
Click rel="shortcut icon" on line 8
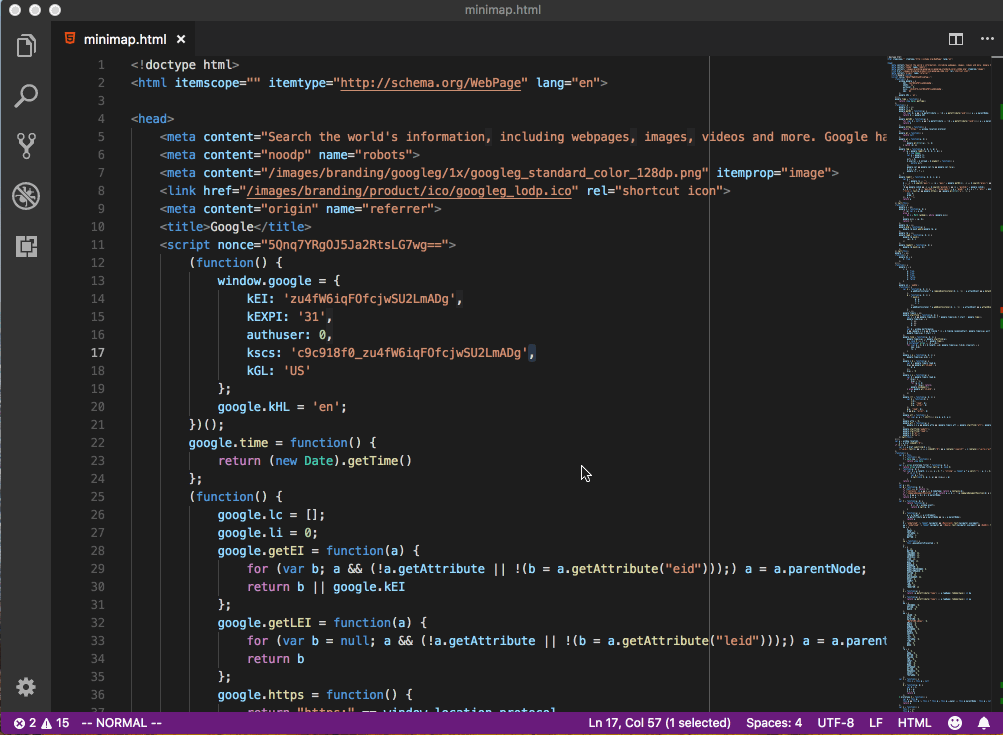[654, 191]
